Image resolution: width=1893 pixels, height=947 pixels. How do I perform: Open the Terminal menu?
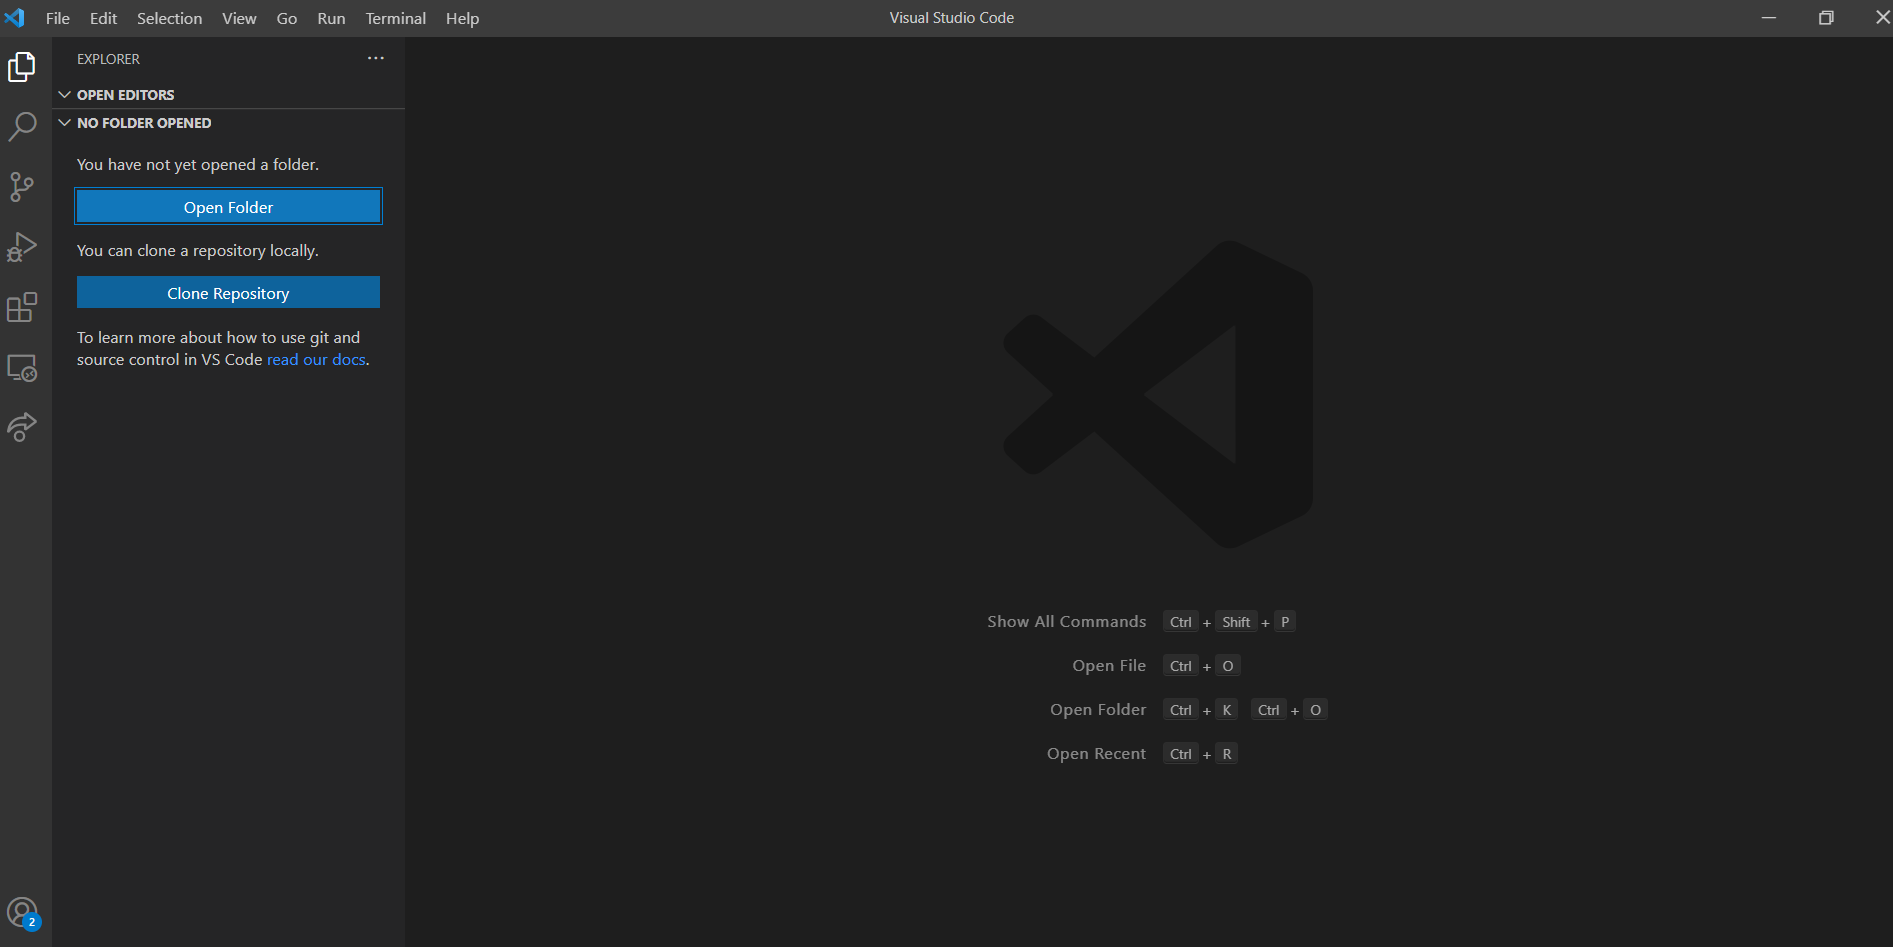pos(395,18)
